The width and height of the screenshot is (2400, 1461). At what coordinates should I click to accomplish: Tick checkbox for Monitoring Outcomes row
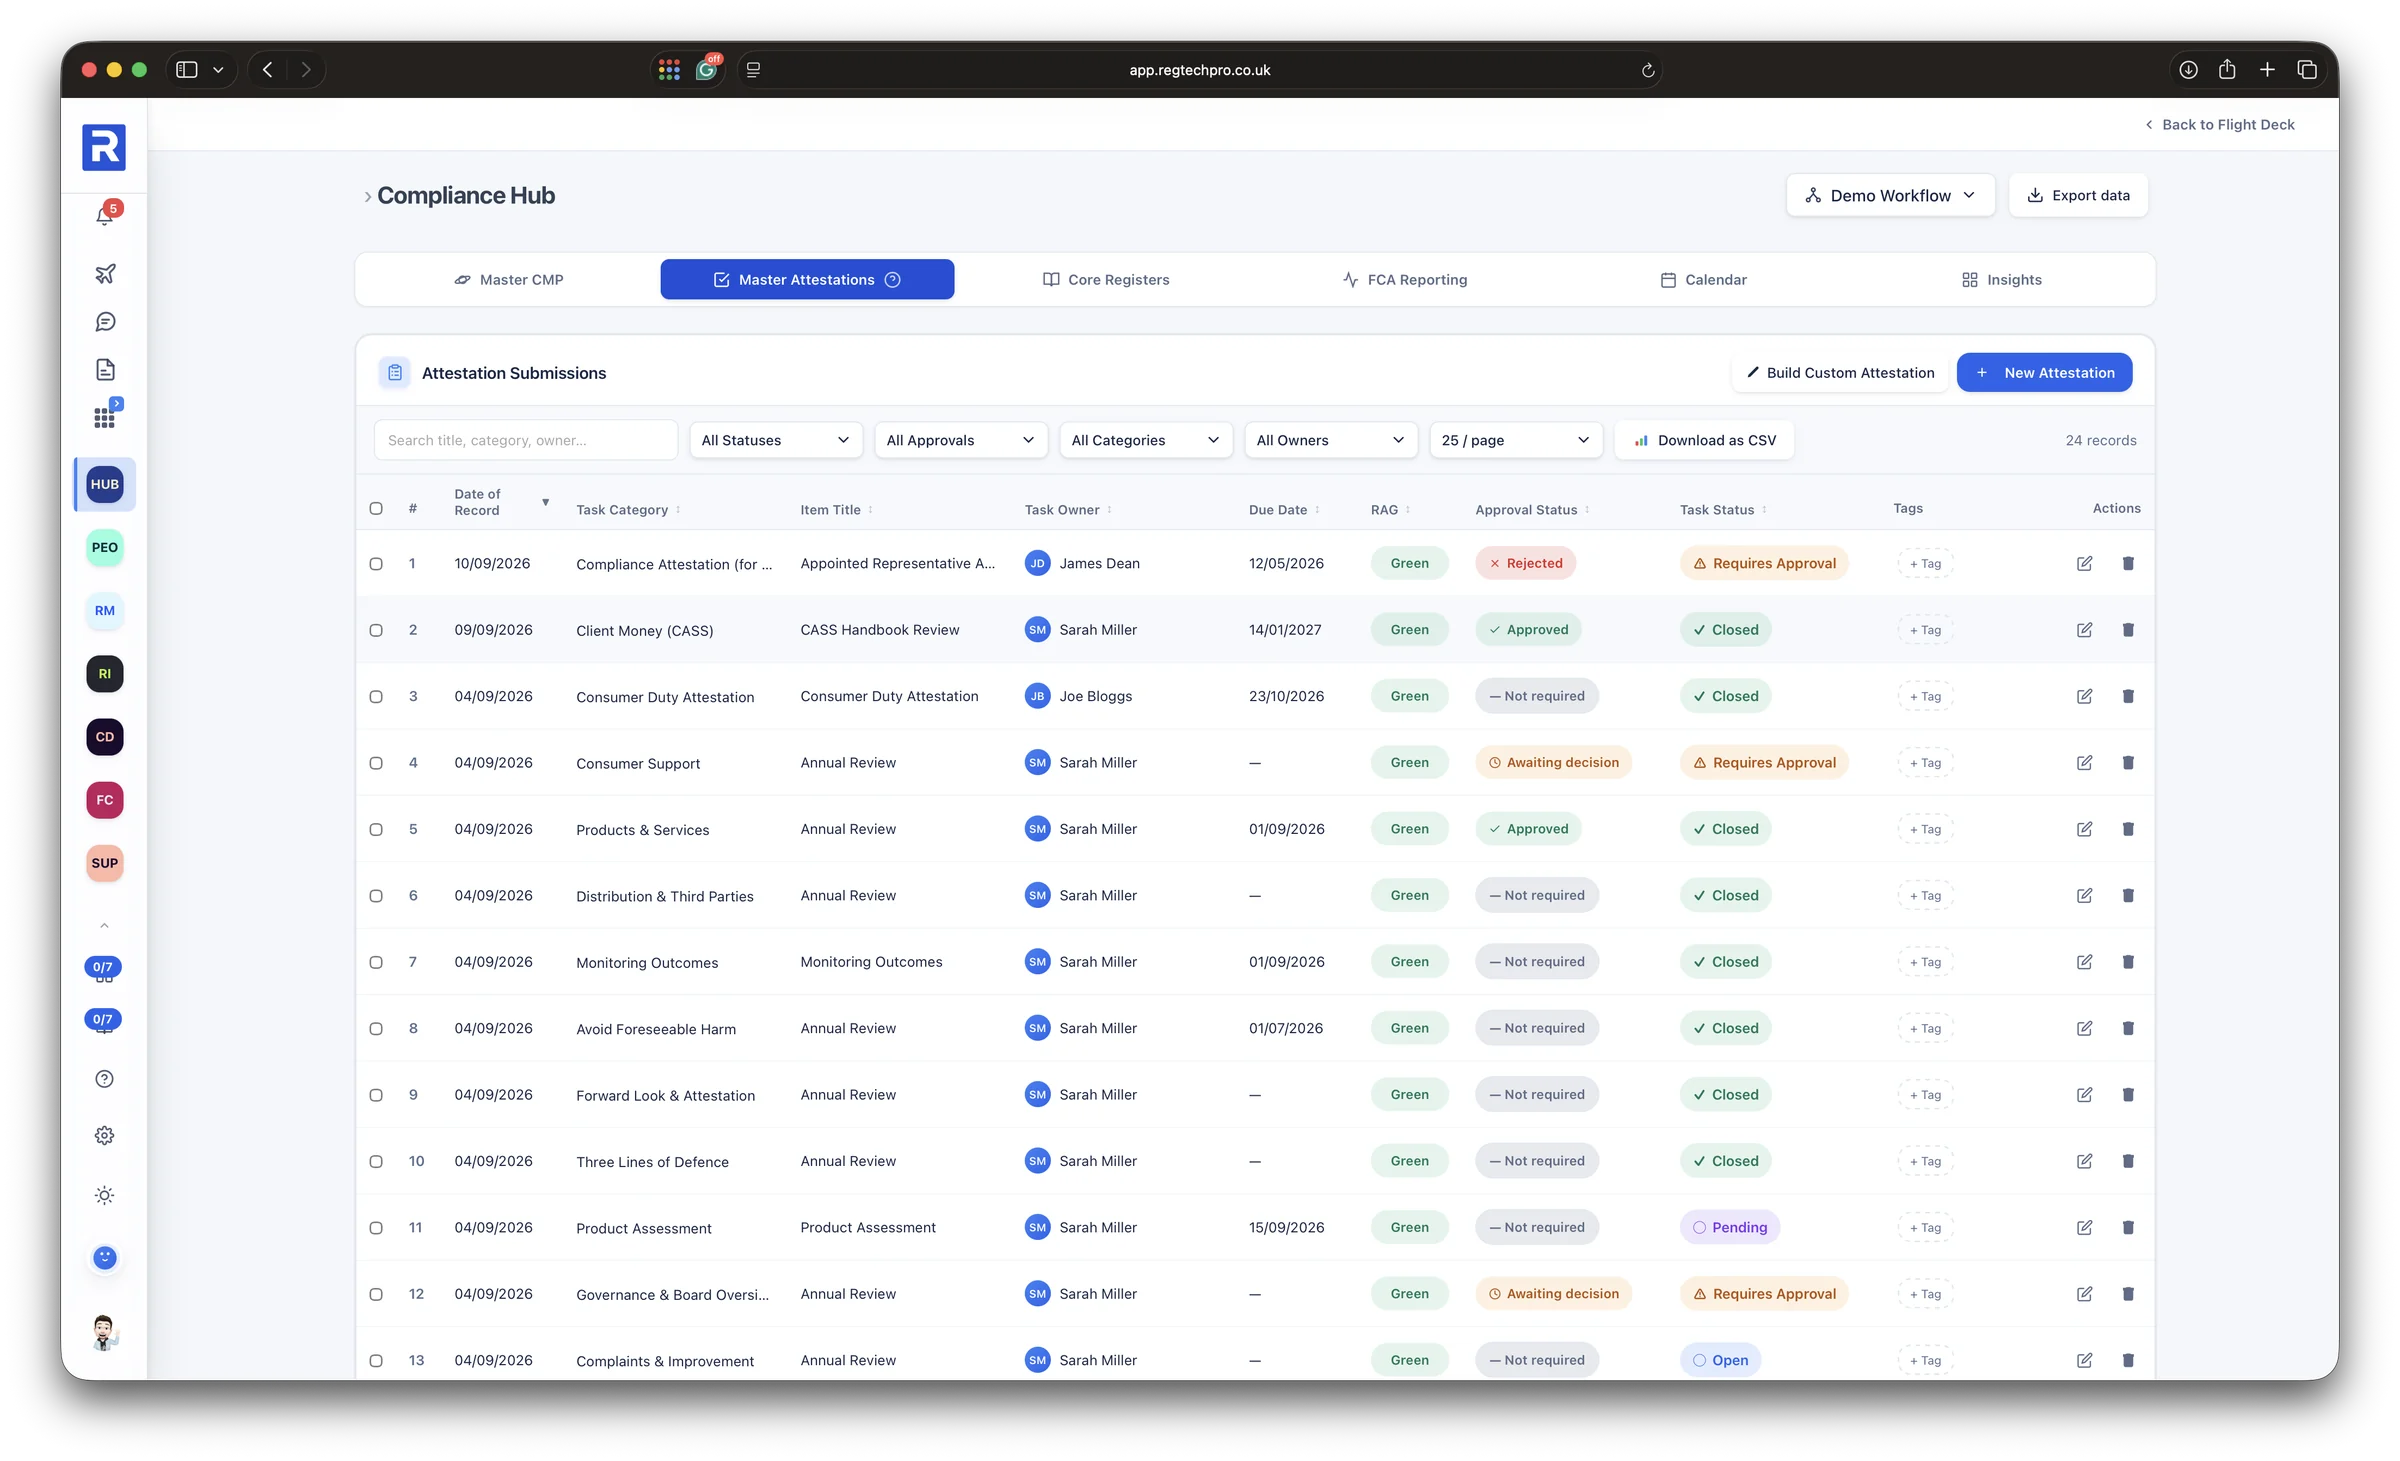376,962
